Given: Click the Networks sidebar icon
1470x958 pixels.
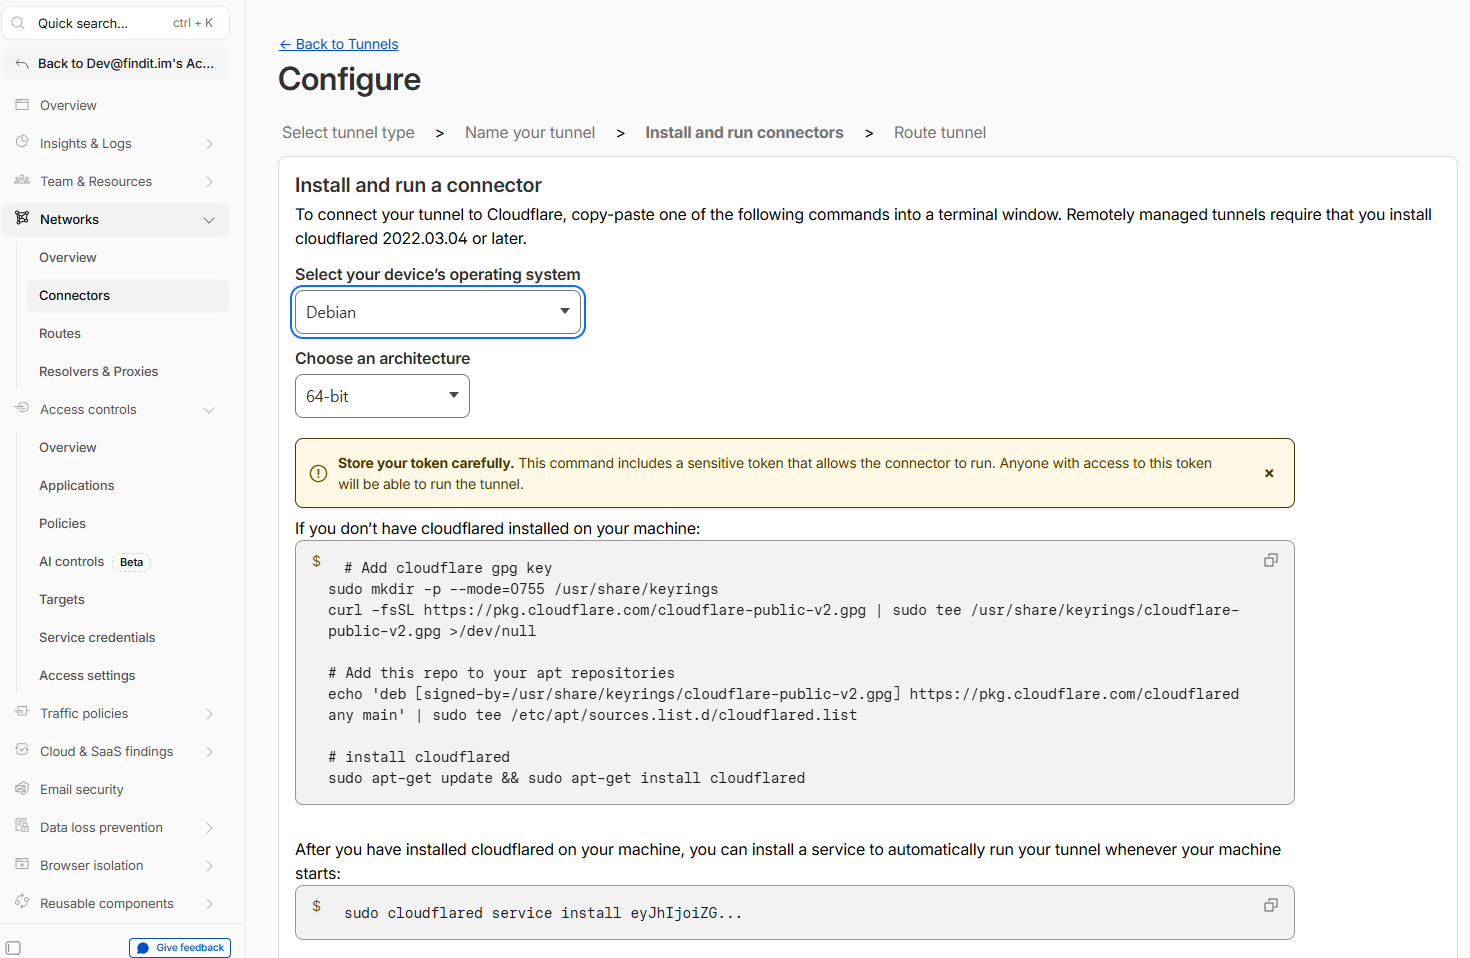Looking at the screenshot, I should tap(22, 219).
